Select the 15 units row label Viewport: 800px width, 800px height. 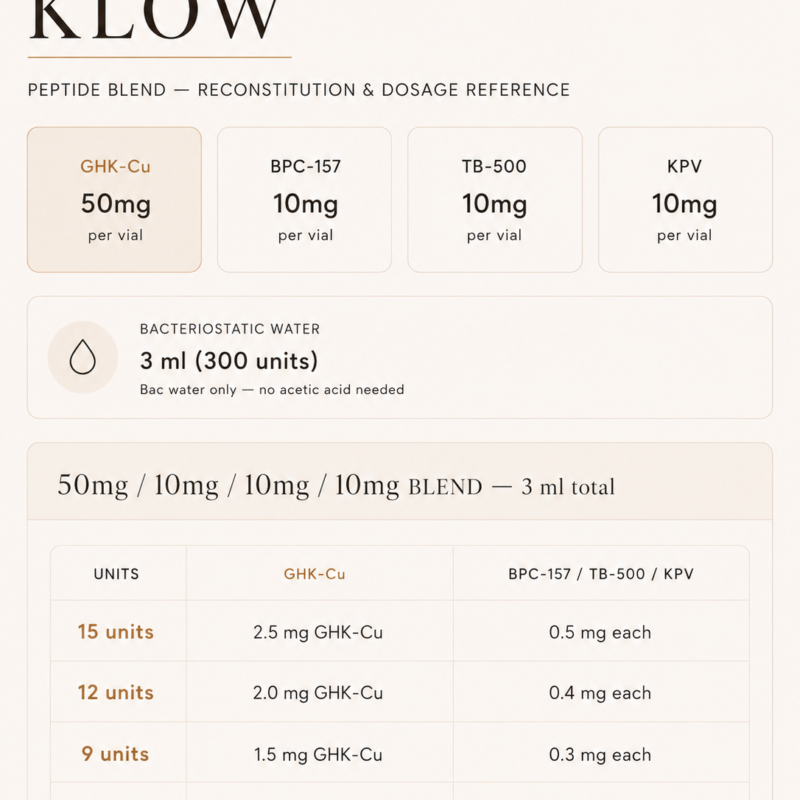point(116,632)
